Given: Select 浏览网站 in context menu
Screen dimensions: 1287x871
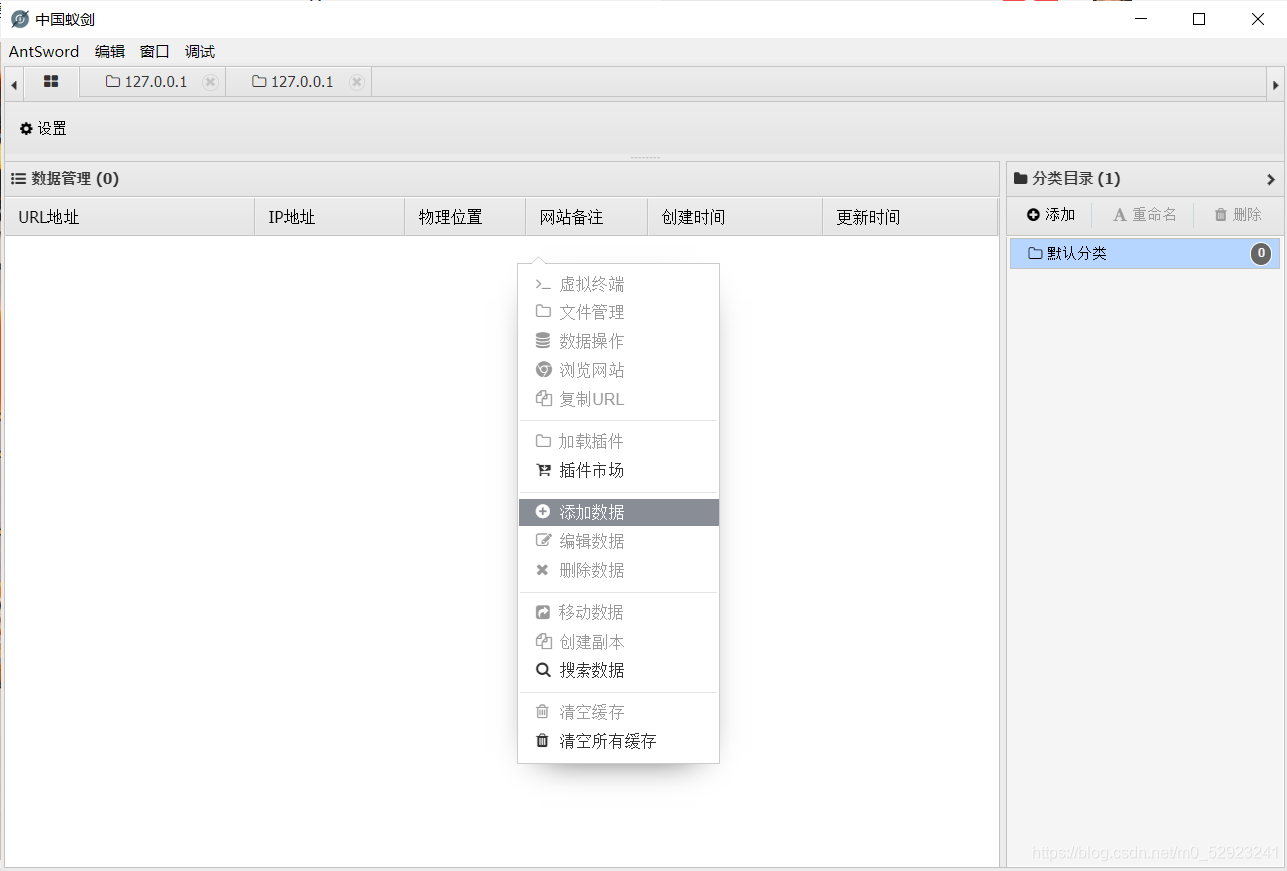Looking at the screenshot, I should (618, 370).
